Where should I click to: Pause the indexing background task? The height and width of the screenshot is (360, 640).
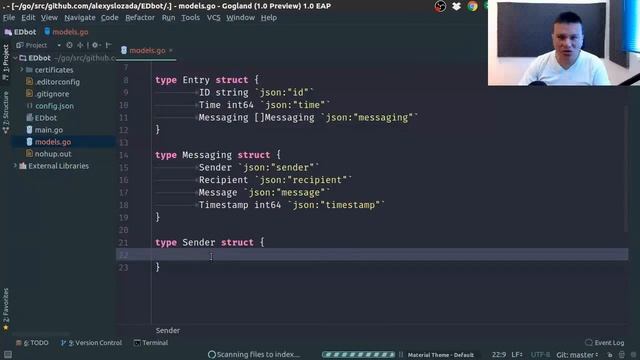coord(401,355)
